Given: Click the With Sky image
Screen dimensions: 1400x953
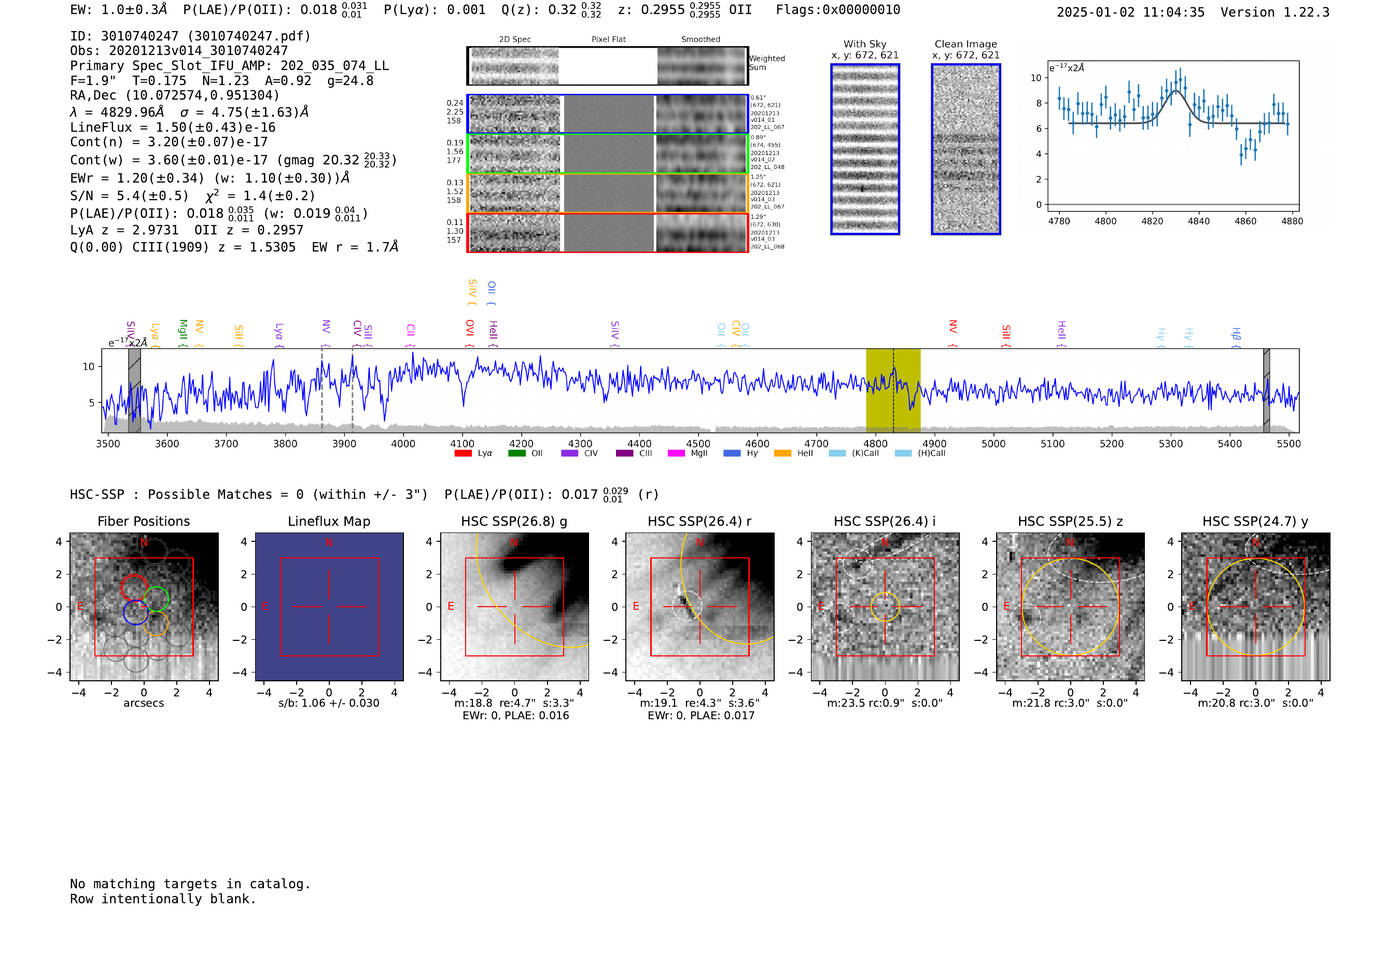Looking at the screenshot, I should [865, 149].
